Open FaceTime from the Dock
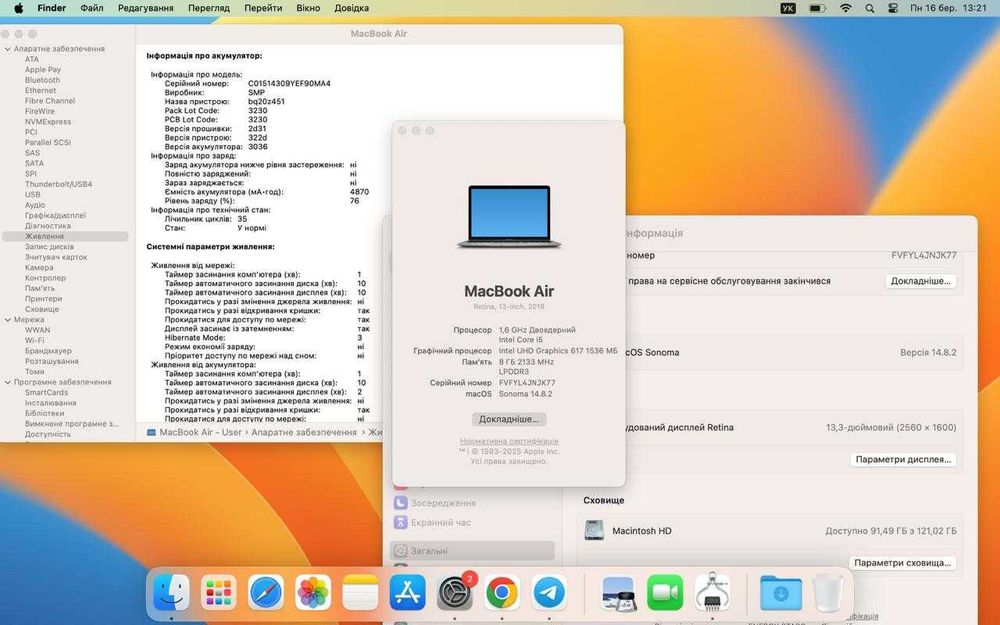 [x=665, y=592]
